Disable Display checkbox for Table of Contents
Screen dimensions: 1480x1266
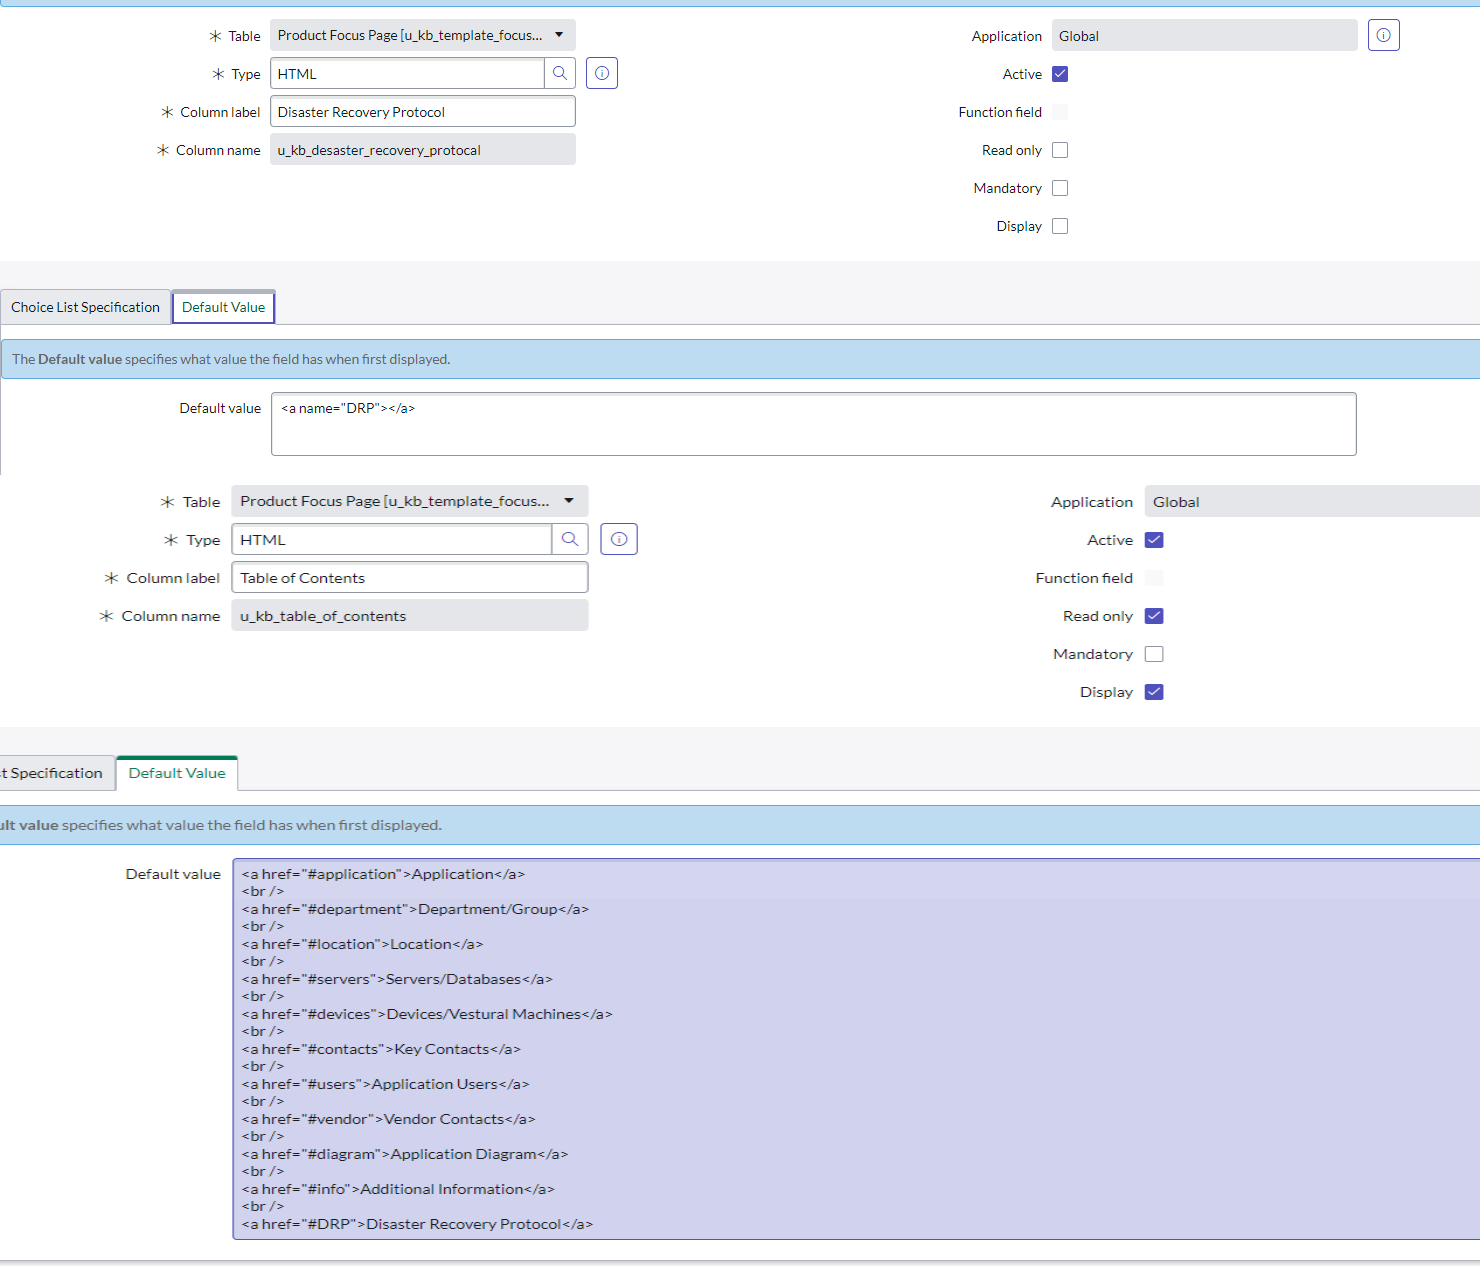1154,692
